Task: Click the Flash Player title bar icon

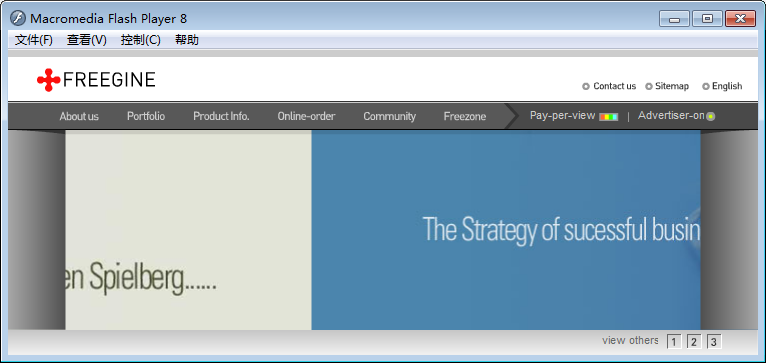Action: (18, 19)
